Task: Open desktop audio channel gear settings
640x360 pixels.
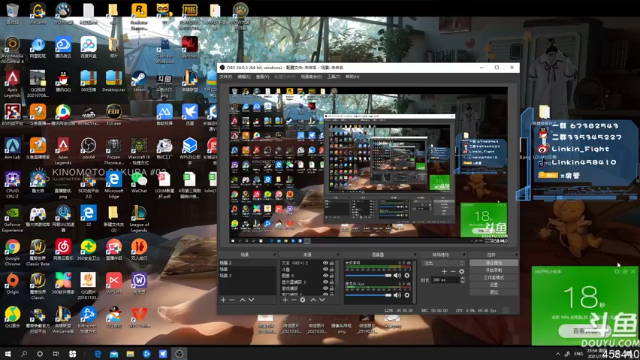Action: (407, 276)
